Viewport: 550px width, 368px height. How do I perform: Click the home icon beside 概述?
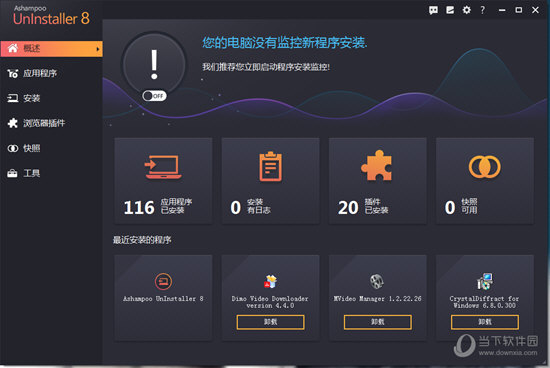[x=13, y=48]
